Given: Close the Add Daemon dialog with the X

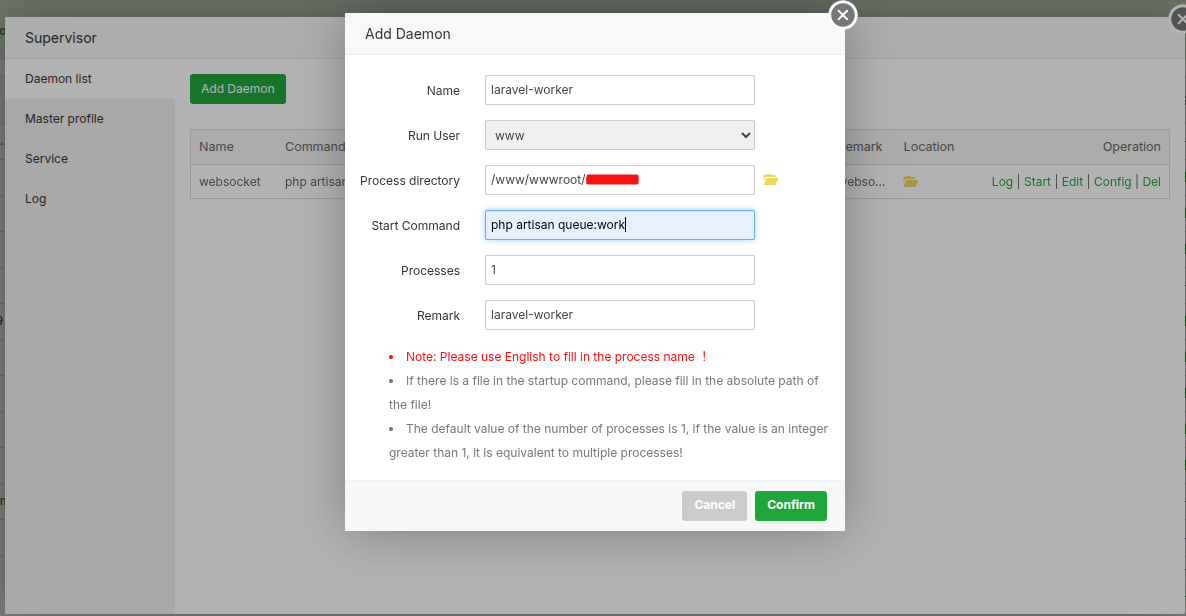Looking at the screenshot, I should (x=842, y=15).
